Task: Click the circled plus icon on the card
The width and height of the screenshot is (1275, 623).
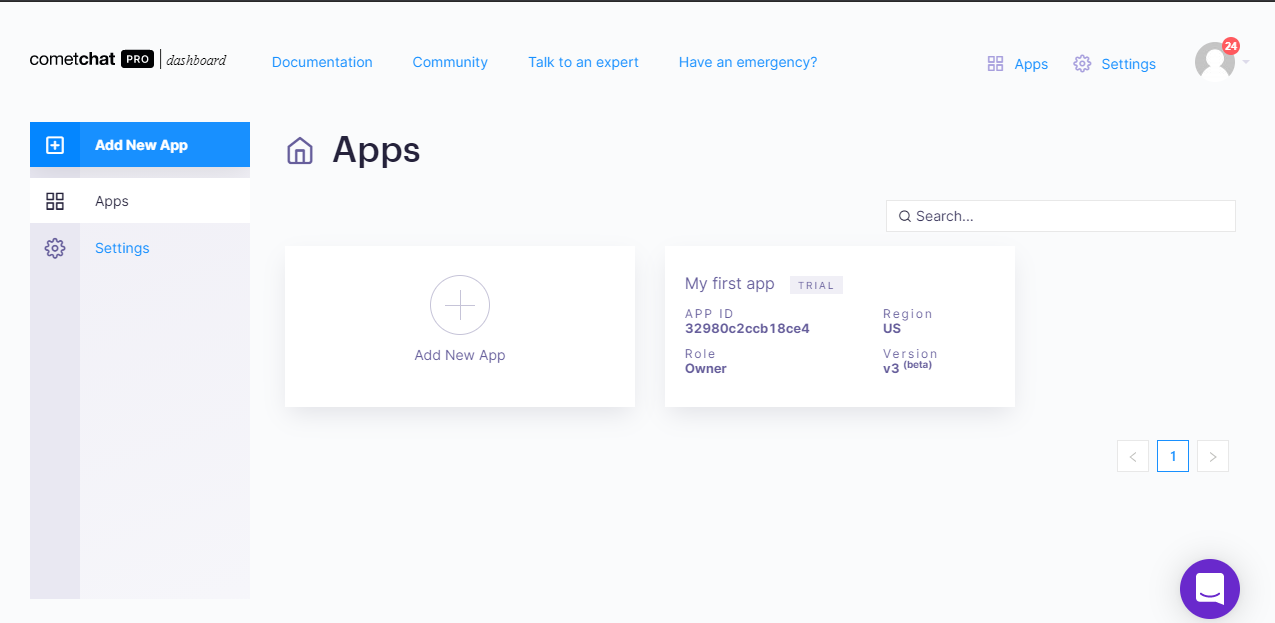Action: pos(460,305)
